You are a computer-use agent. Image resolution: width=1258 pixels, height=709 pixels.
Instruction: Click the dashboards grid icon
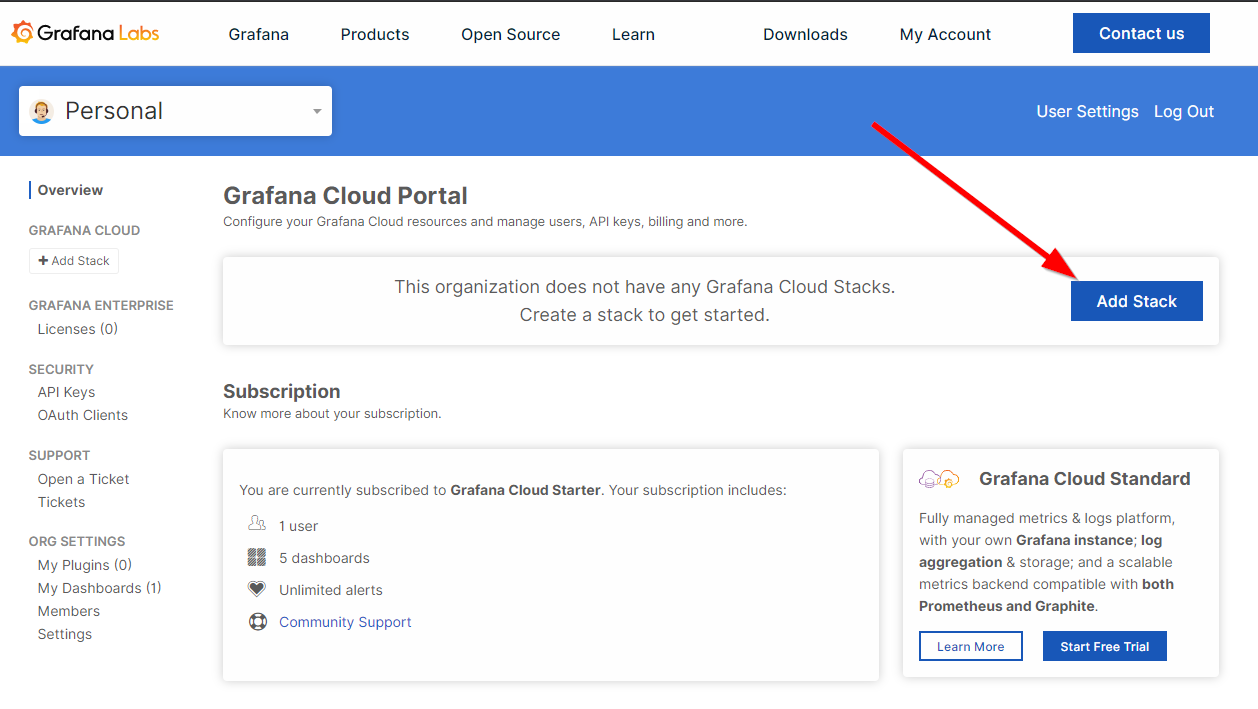257,558
